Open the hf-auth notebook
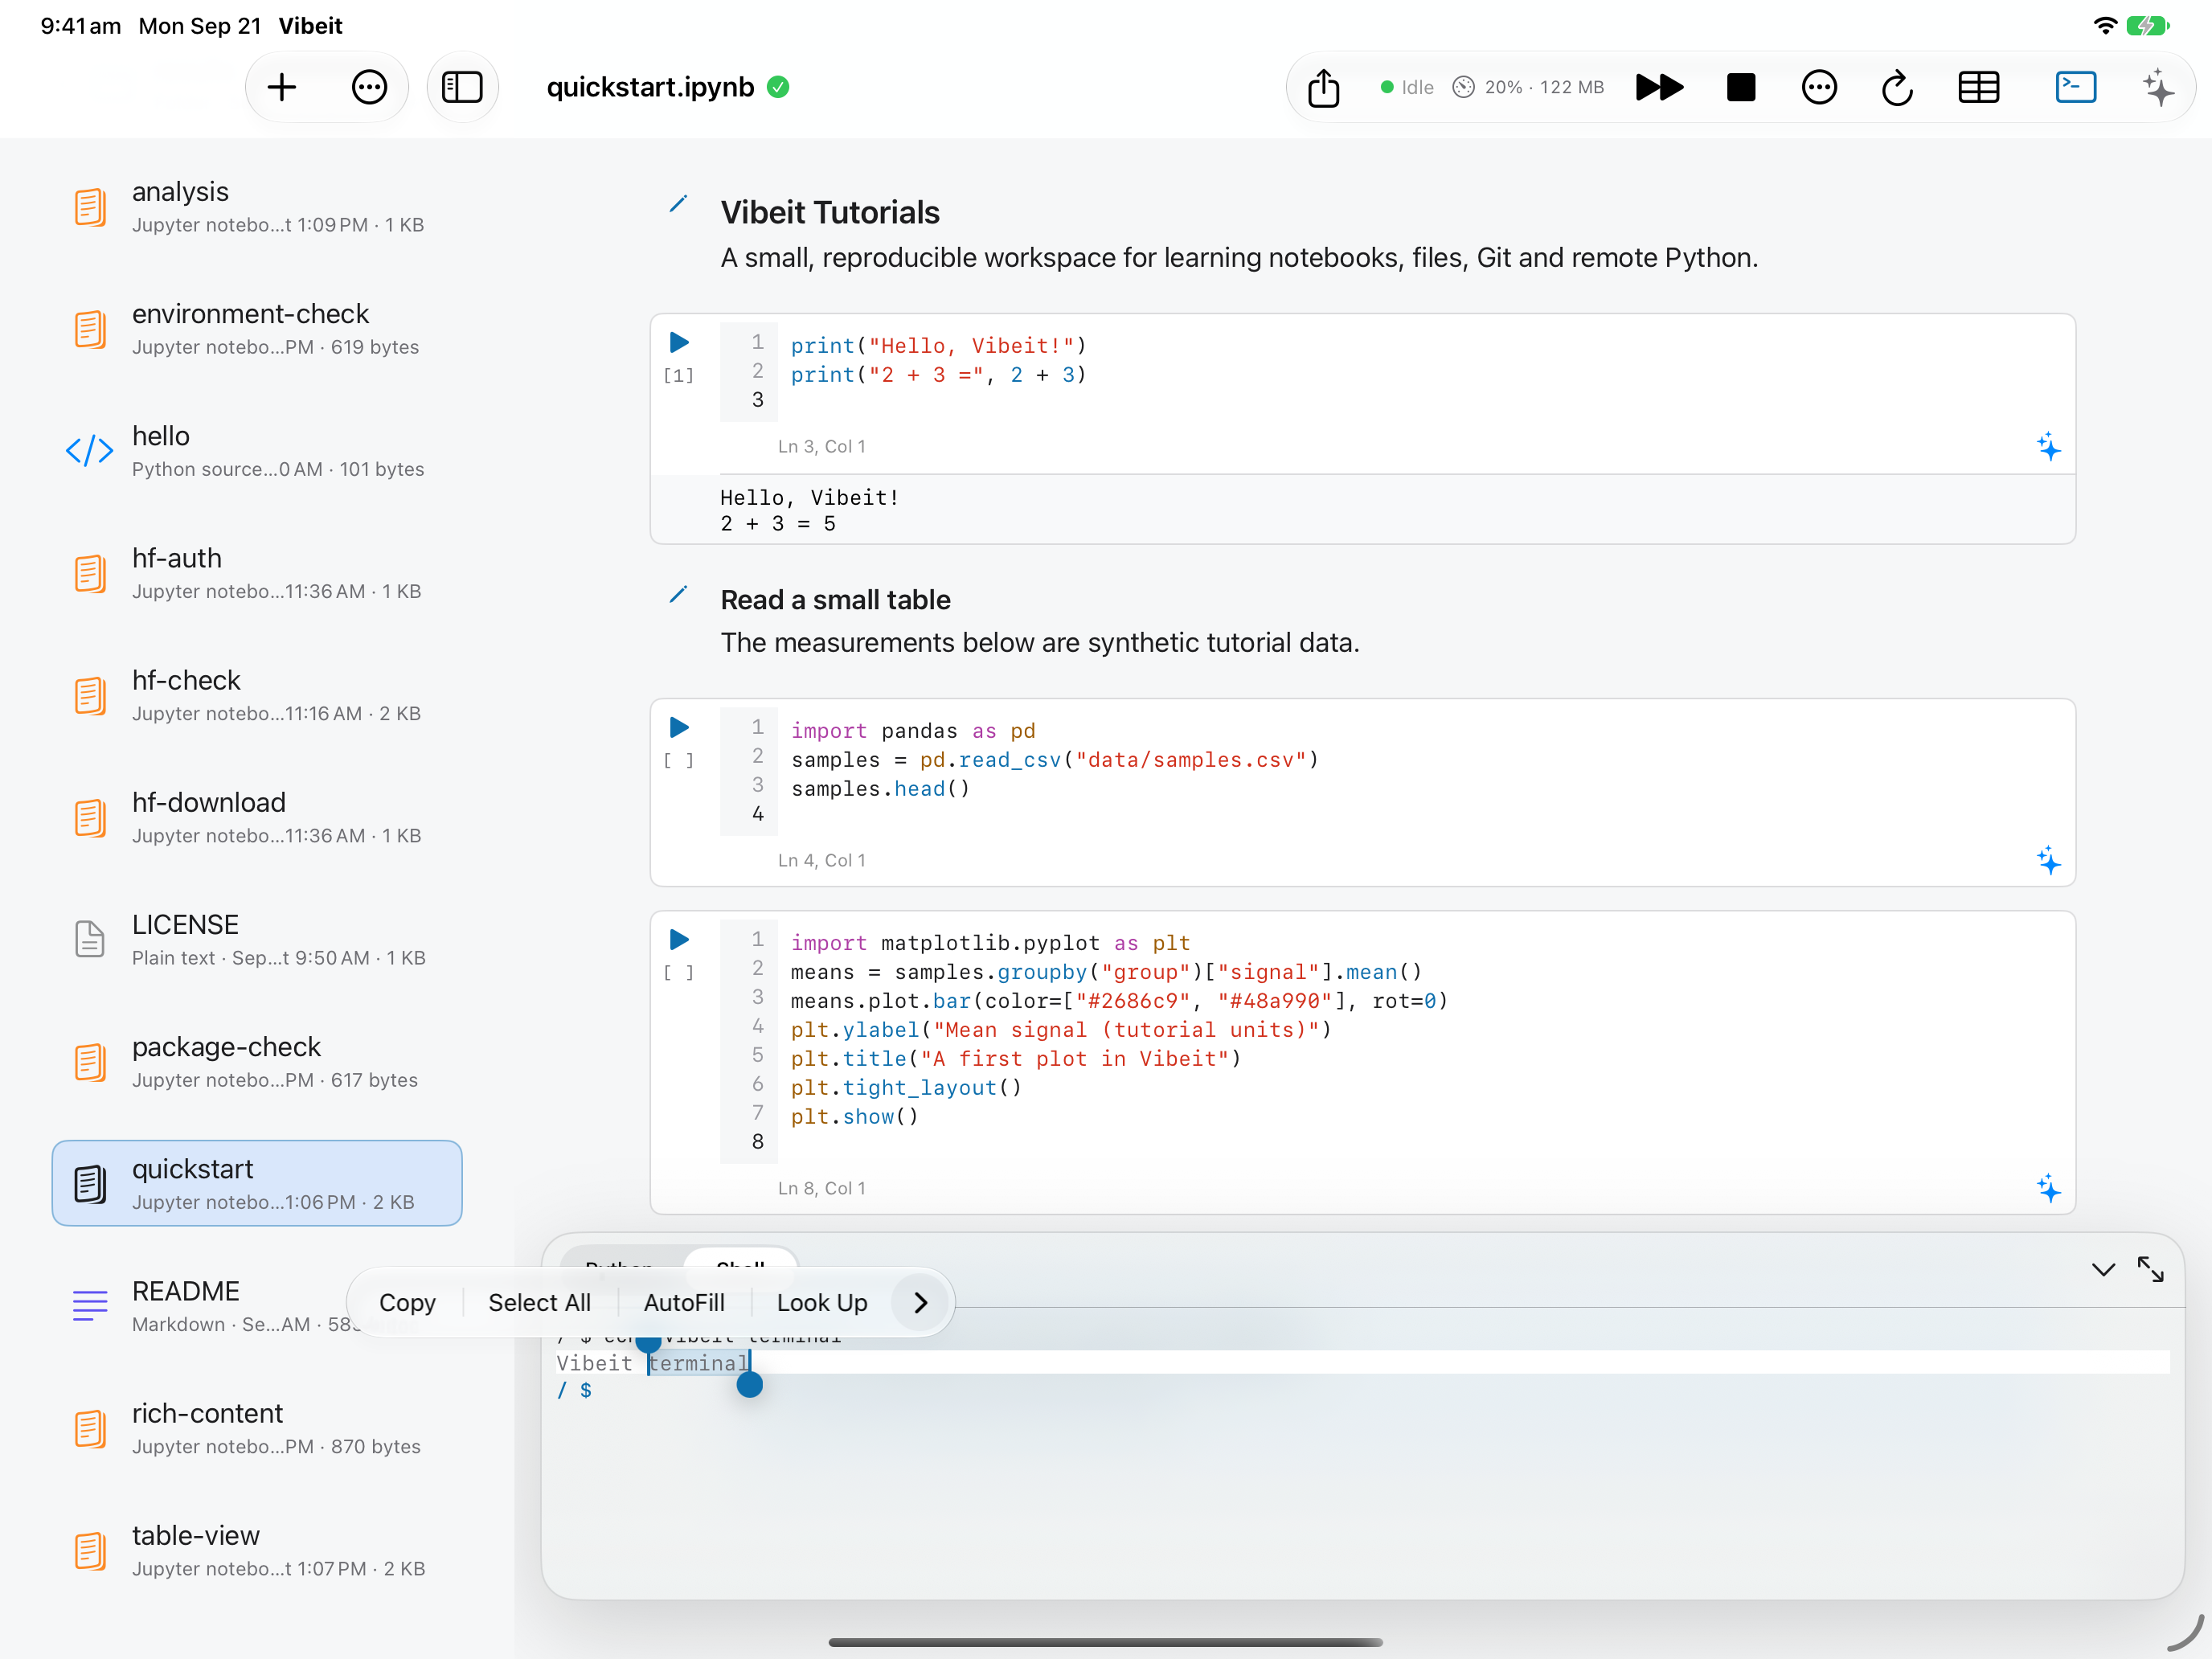This screenshot has width=2212, height=1659. 257,573
